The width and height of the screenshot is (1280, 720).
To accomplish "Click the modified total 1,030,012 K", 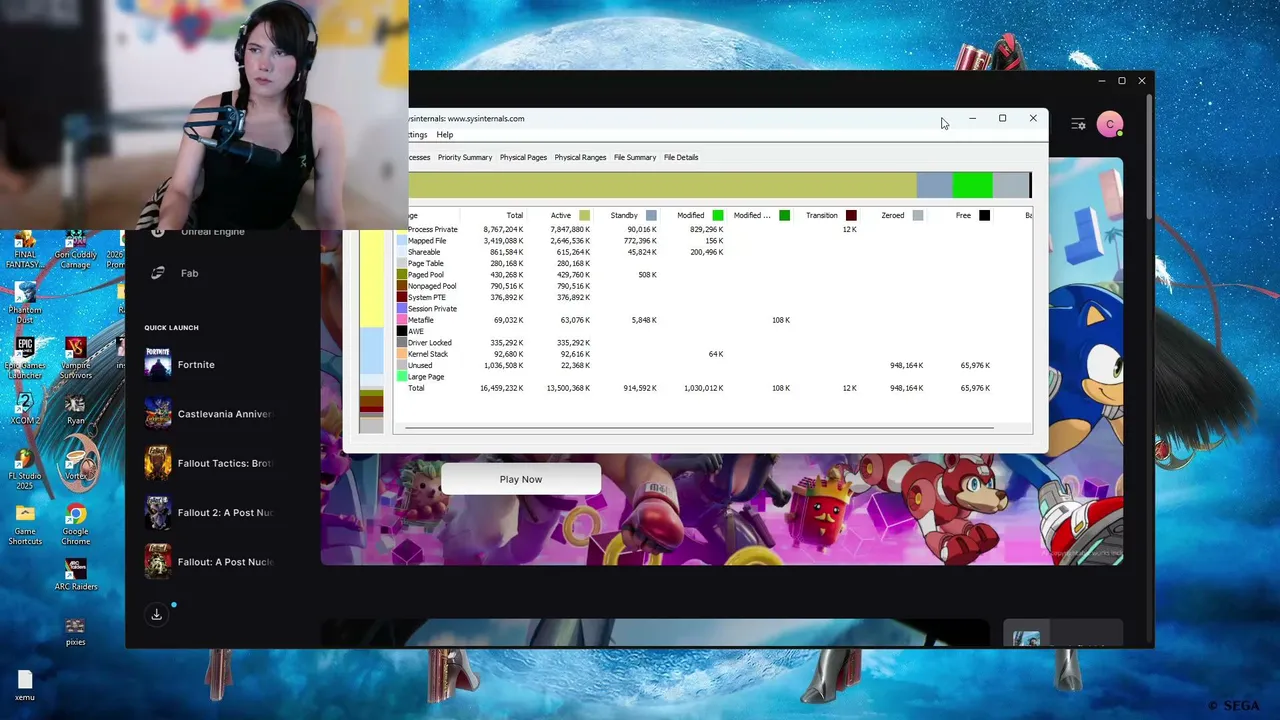I will click(x=703, y=388).
